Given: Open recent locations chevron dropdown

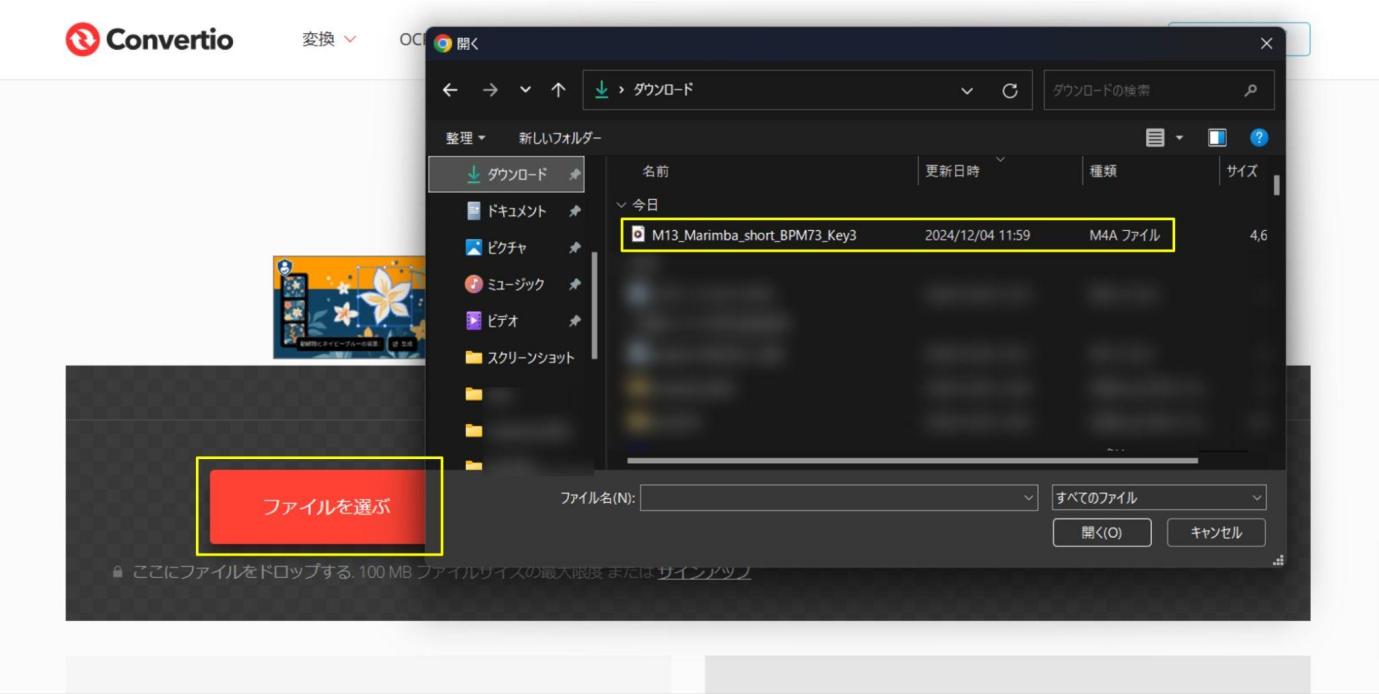Looking at the screenshot, I should click(525, 90).
